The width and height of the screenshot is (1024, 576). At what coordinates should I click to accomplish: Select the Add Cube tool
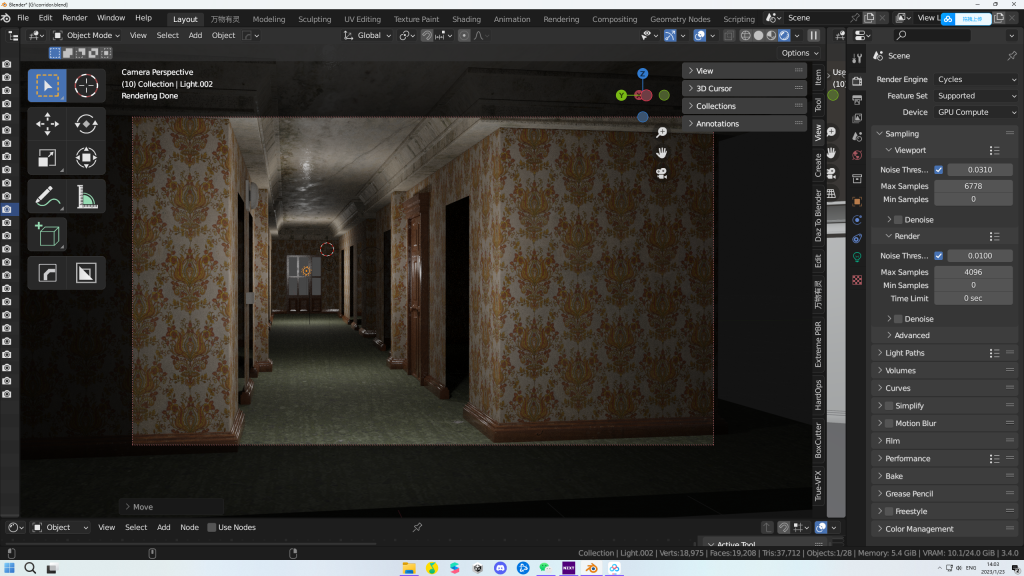pyautogui.click(x=47, y=234)
